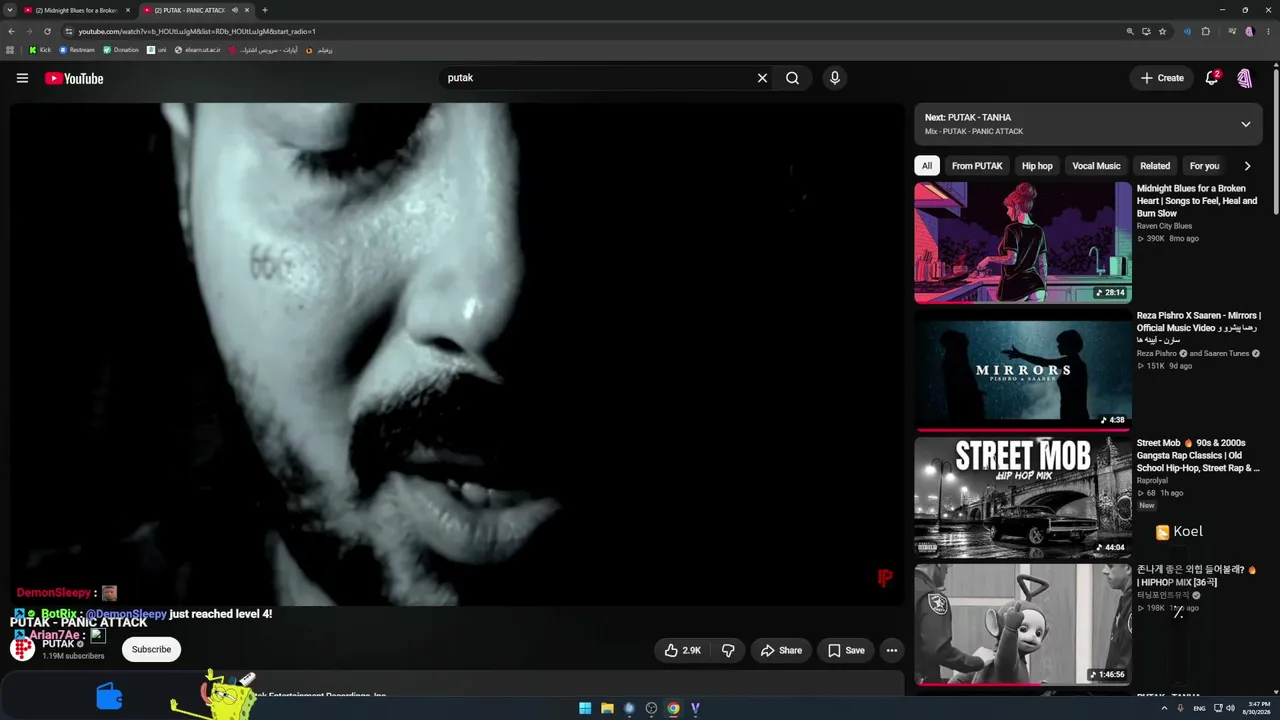Open the blue sound-wave extension icon
Viewport: 1280px width, 720px height.
1187,31
